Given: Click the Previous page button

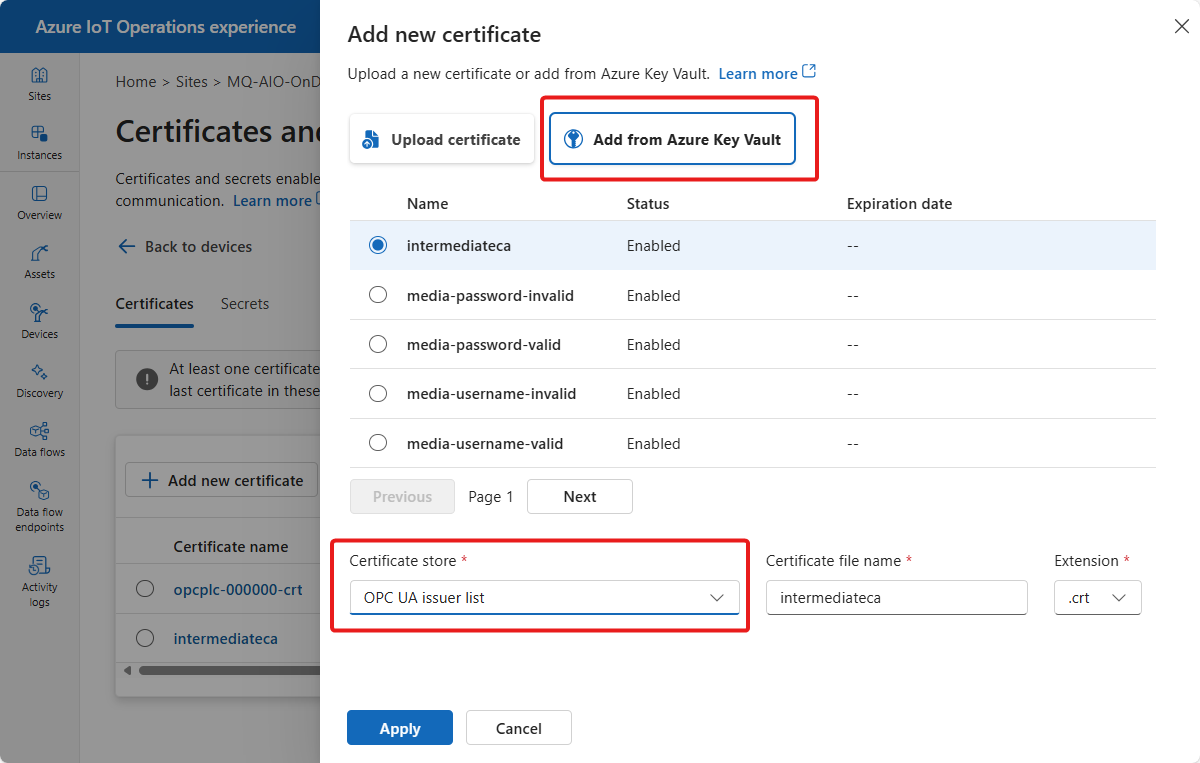Looking at the screenshot, I should pyautogui.click(x=402, y=496).
